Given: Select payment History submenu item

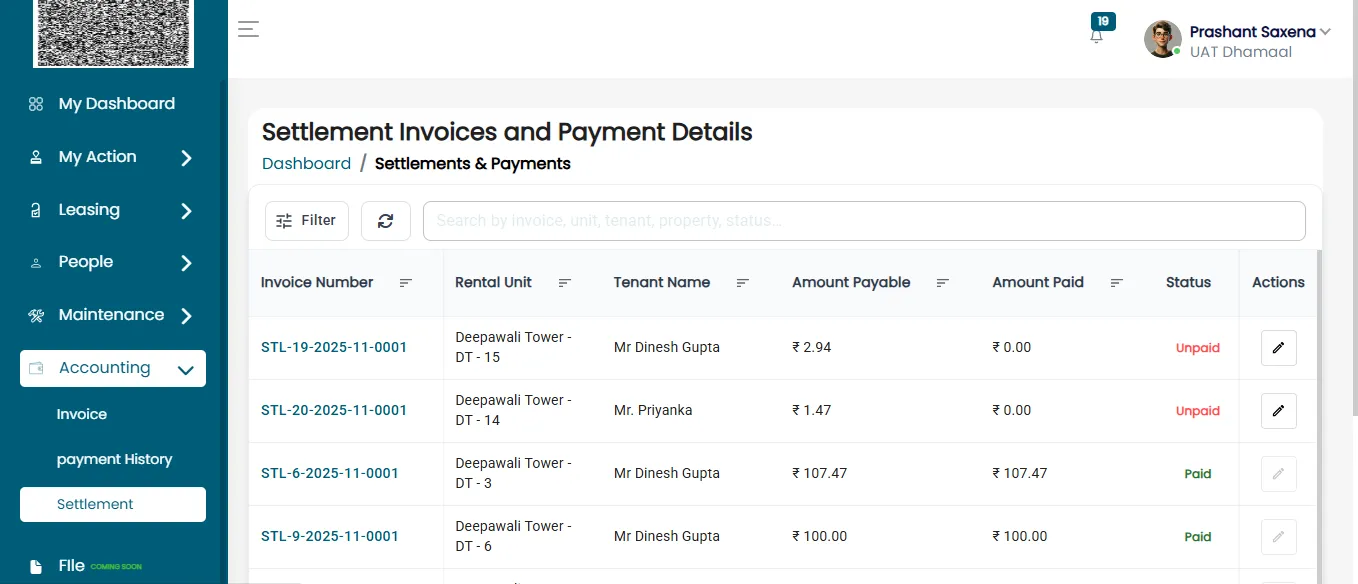Looking at the screenshot, I should [114, 459].
